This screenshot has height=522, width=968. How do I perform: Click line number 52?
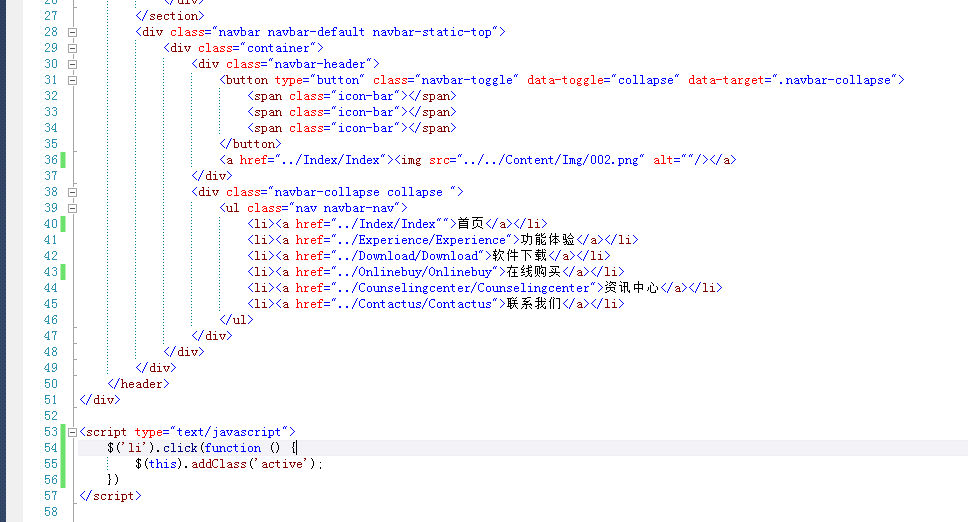(x=51, y=416)
